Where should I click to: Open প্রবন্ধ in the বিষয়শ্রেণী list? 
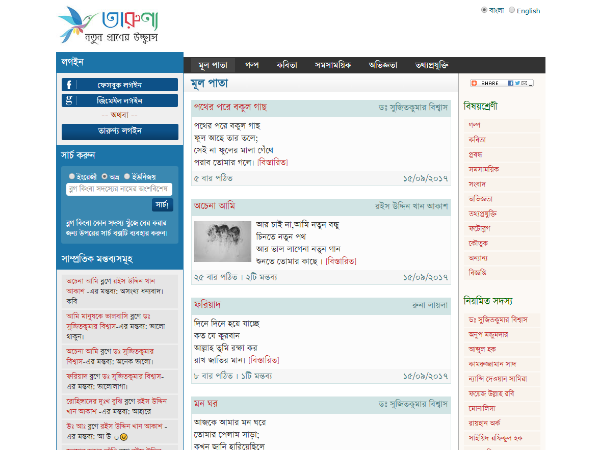(502, 155)
